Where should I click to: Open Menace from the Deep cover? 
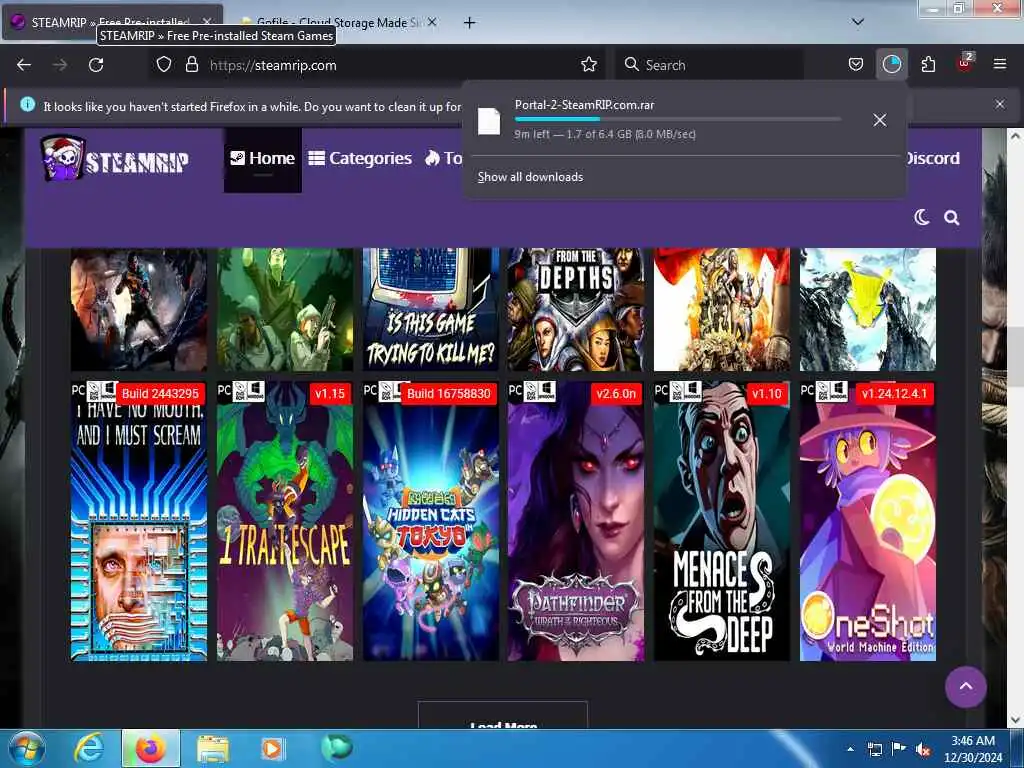[722, 522]
